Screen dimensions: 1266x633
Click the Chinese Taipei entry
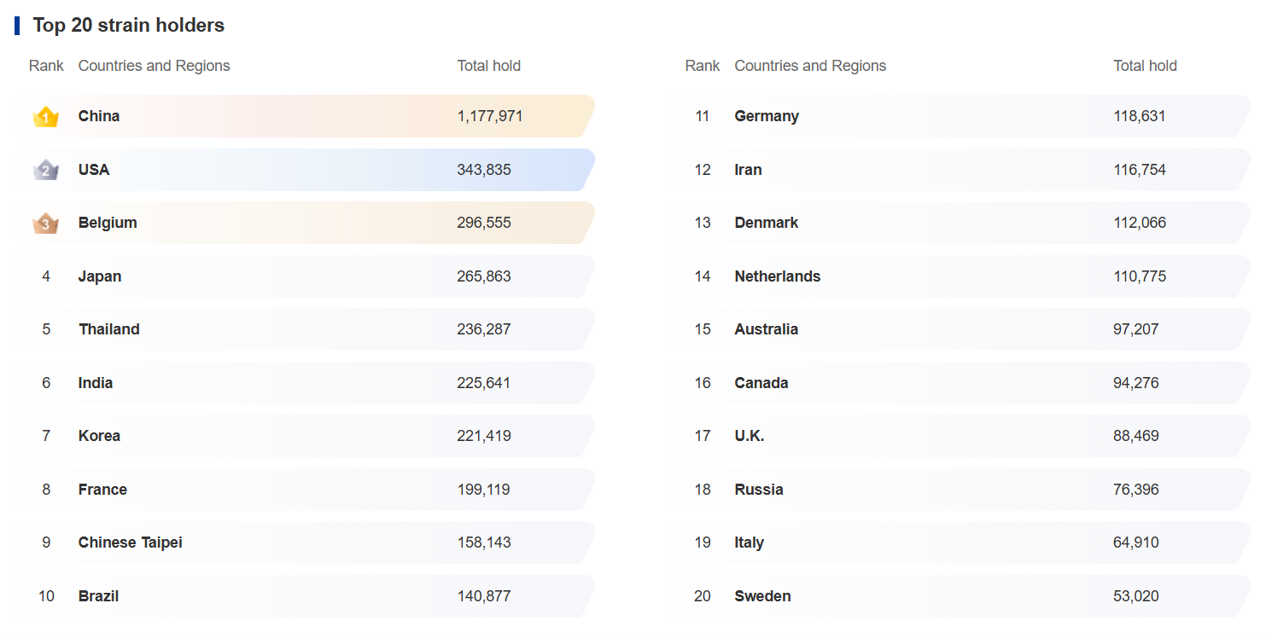click(130, 542)
